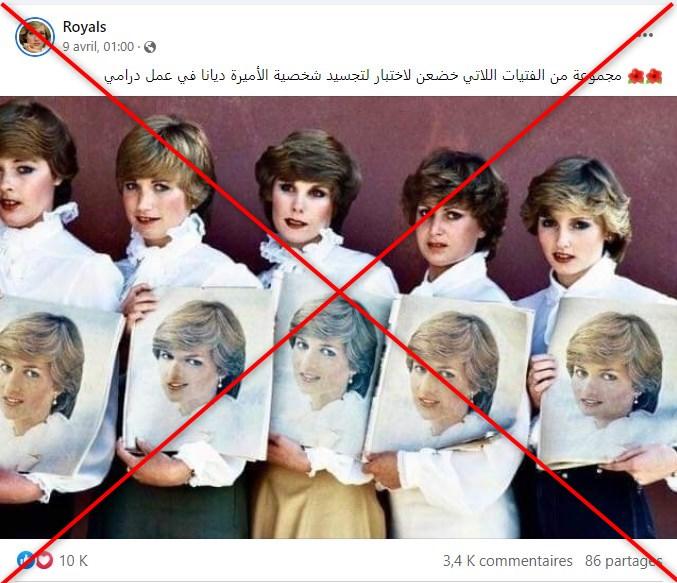The height and width of the screenshot is (583, 677).
Task: View the 86 partages list
Action: pyautogui.click(x=623, y=561)
